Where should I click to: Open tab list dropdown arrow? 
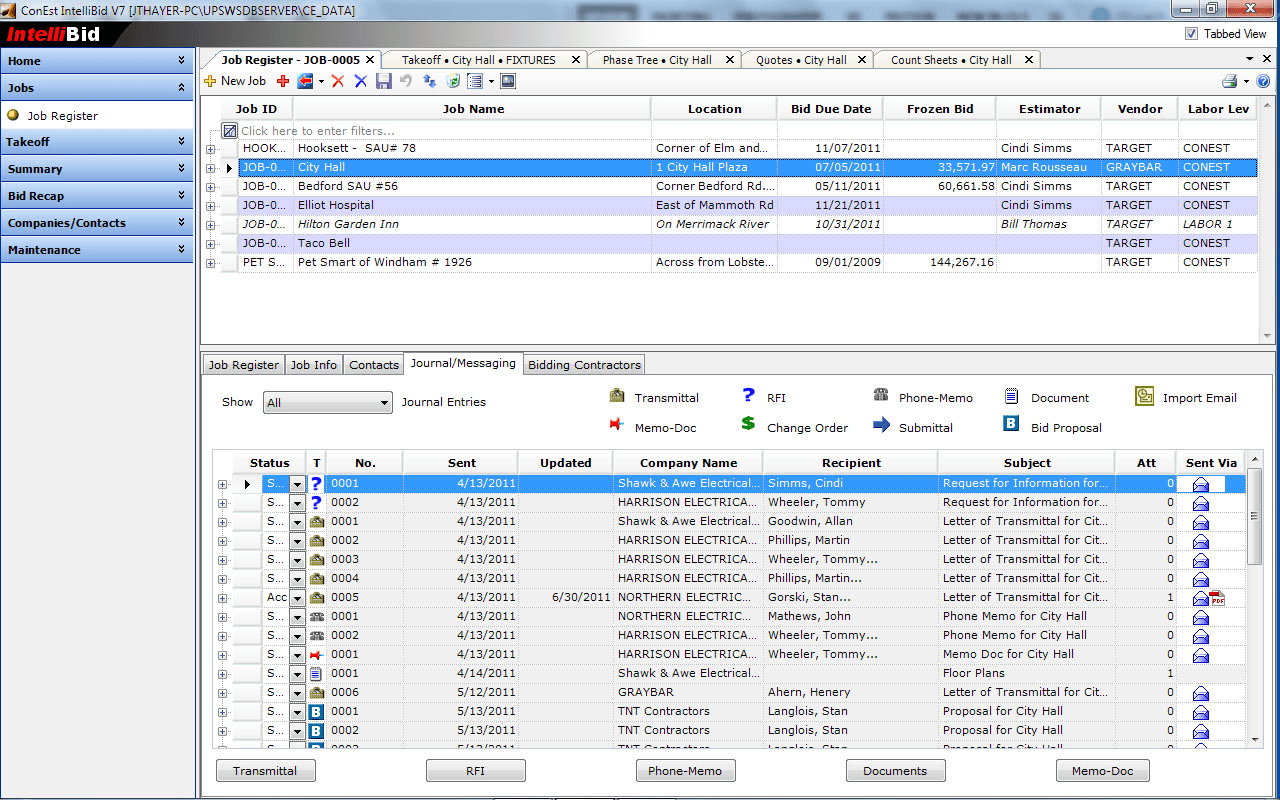1250,60
